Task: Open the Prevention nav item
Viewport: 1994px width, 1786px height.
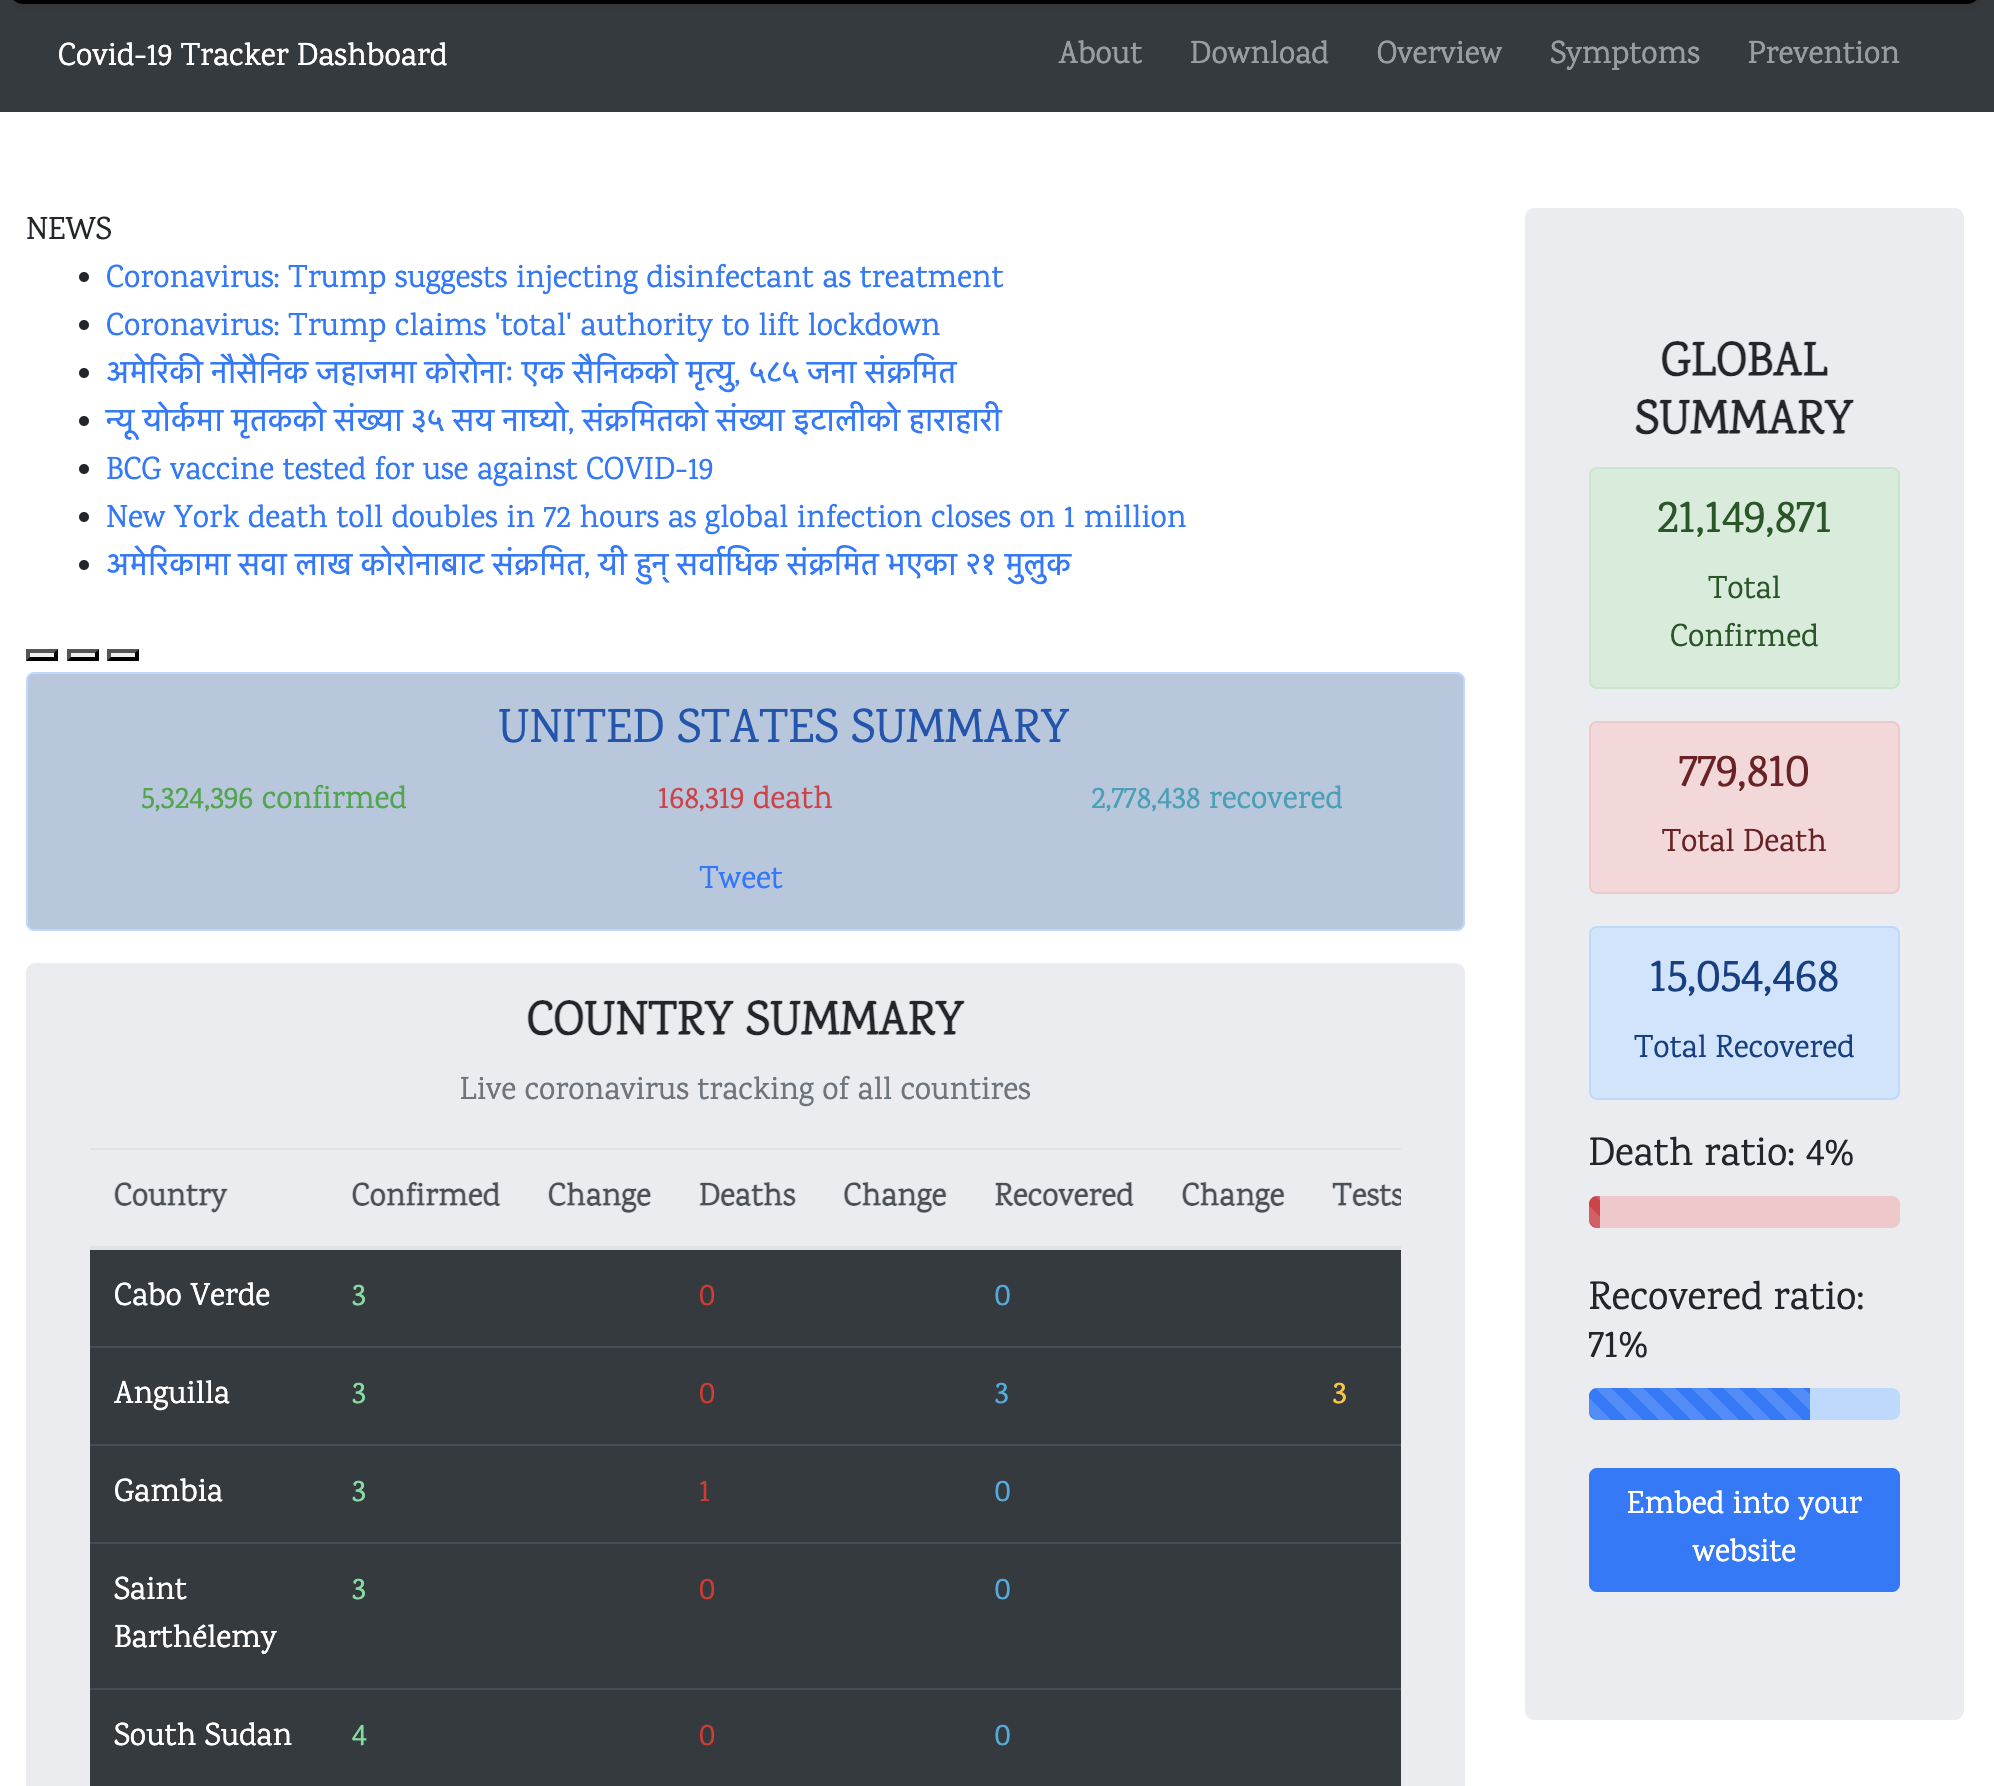Action: (1823, 53)
